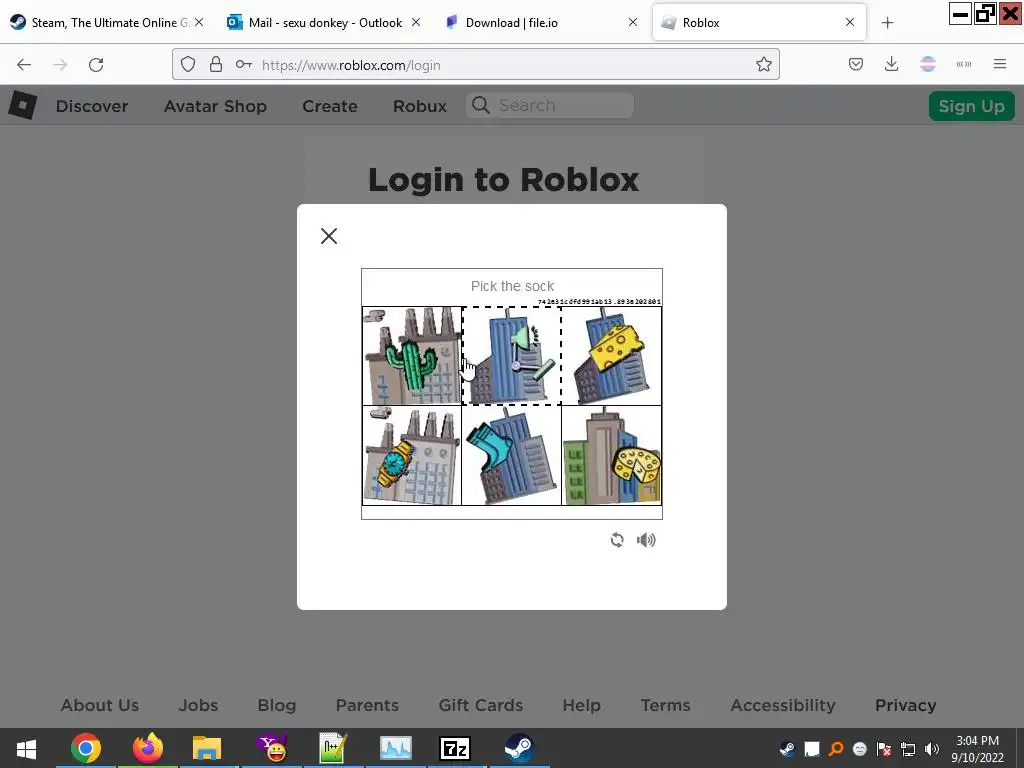Open the Terms footer link
Image resolution: width=1024 pixels, height=768 pixels.
coord(665,705)
